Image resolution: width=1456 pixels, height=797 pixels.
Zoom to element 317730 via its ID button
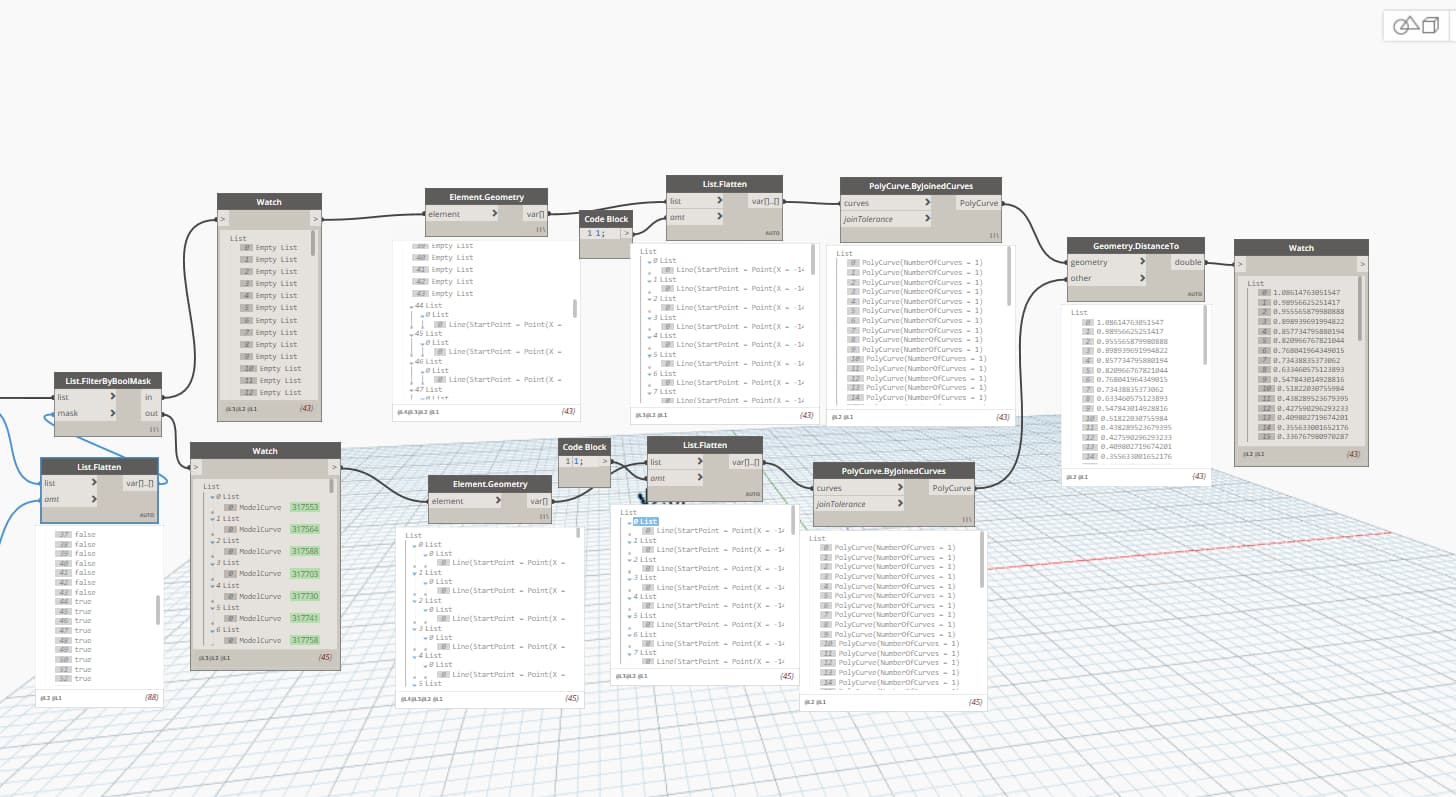[x=305, y=596]
